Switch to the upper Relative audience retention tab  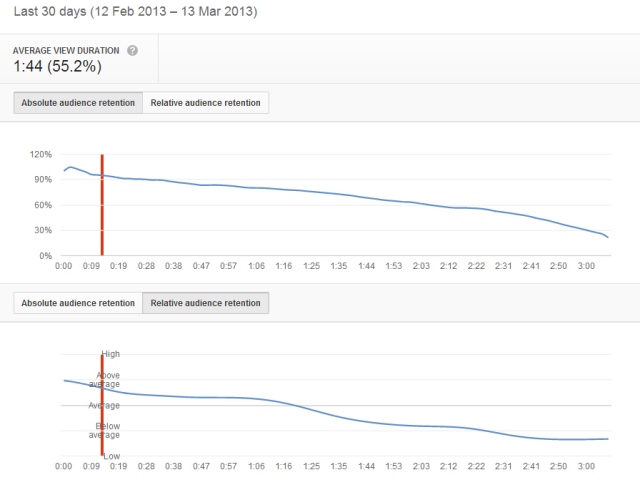[x=206, y=103]
